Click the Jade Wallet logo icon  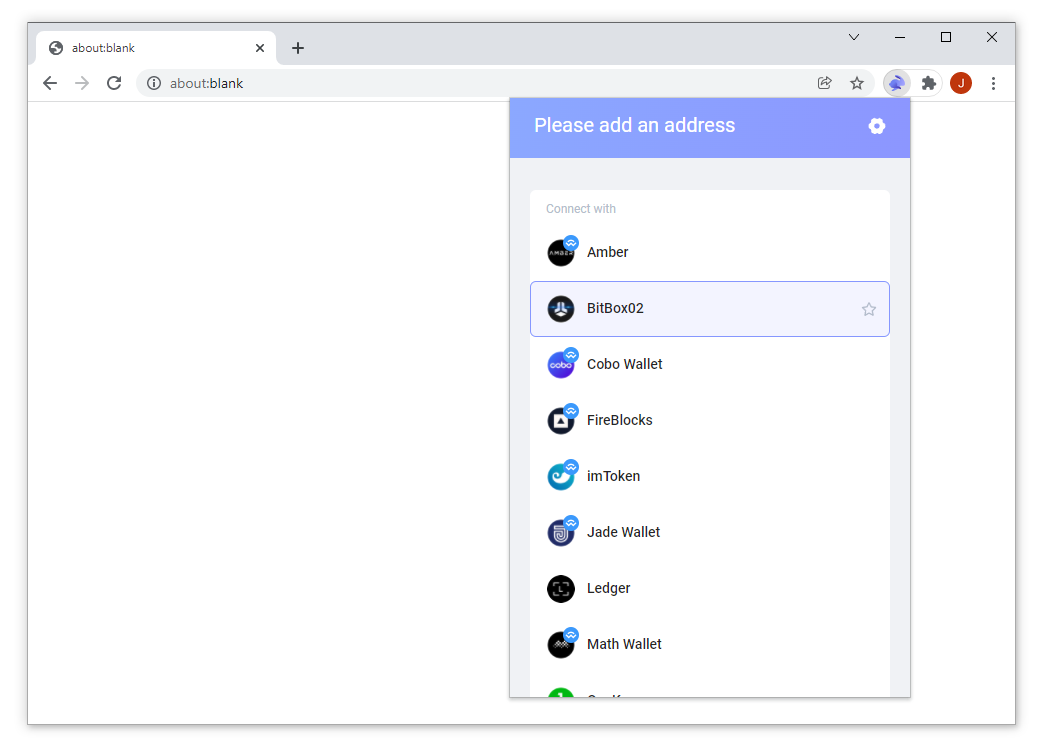561,533
